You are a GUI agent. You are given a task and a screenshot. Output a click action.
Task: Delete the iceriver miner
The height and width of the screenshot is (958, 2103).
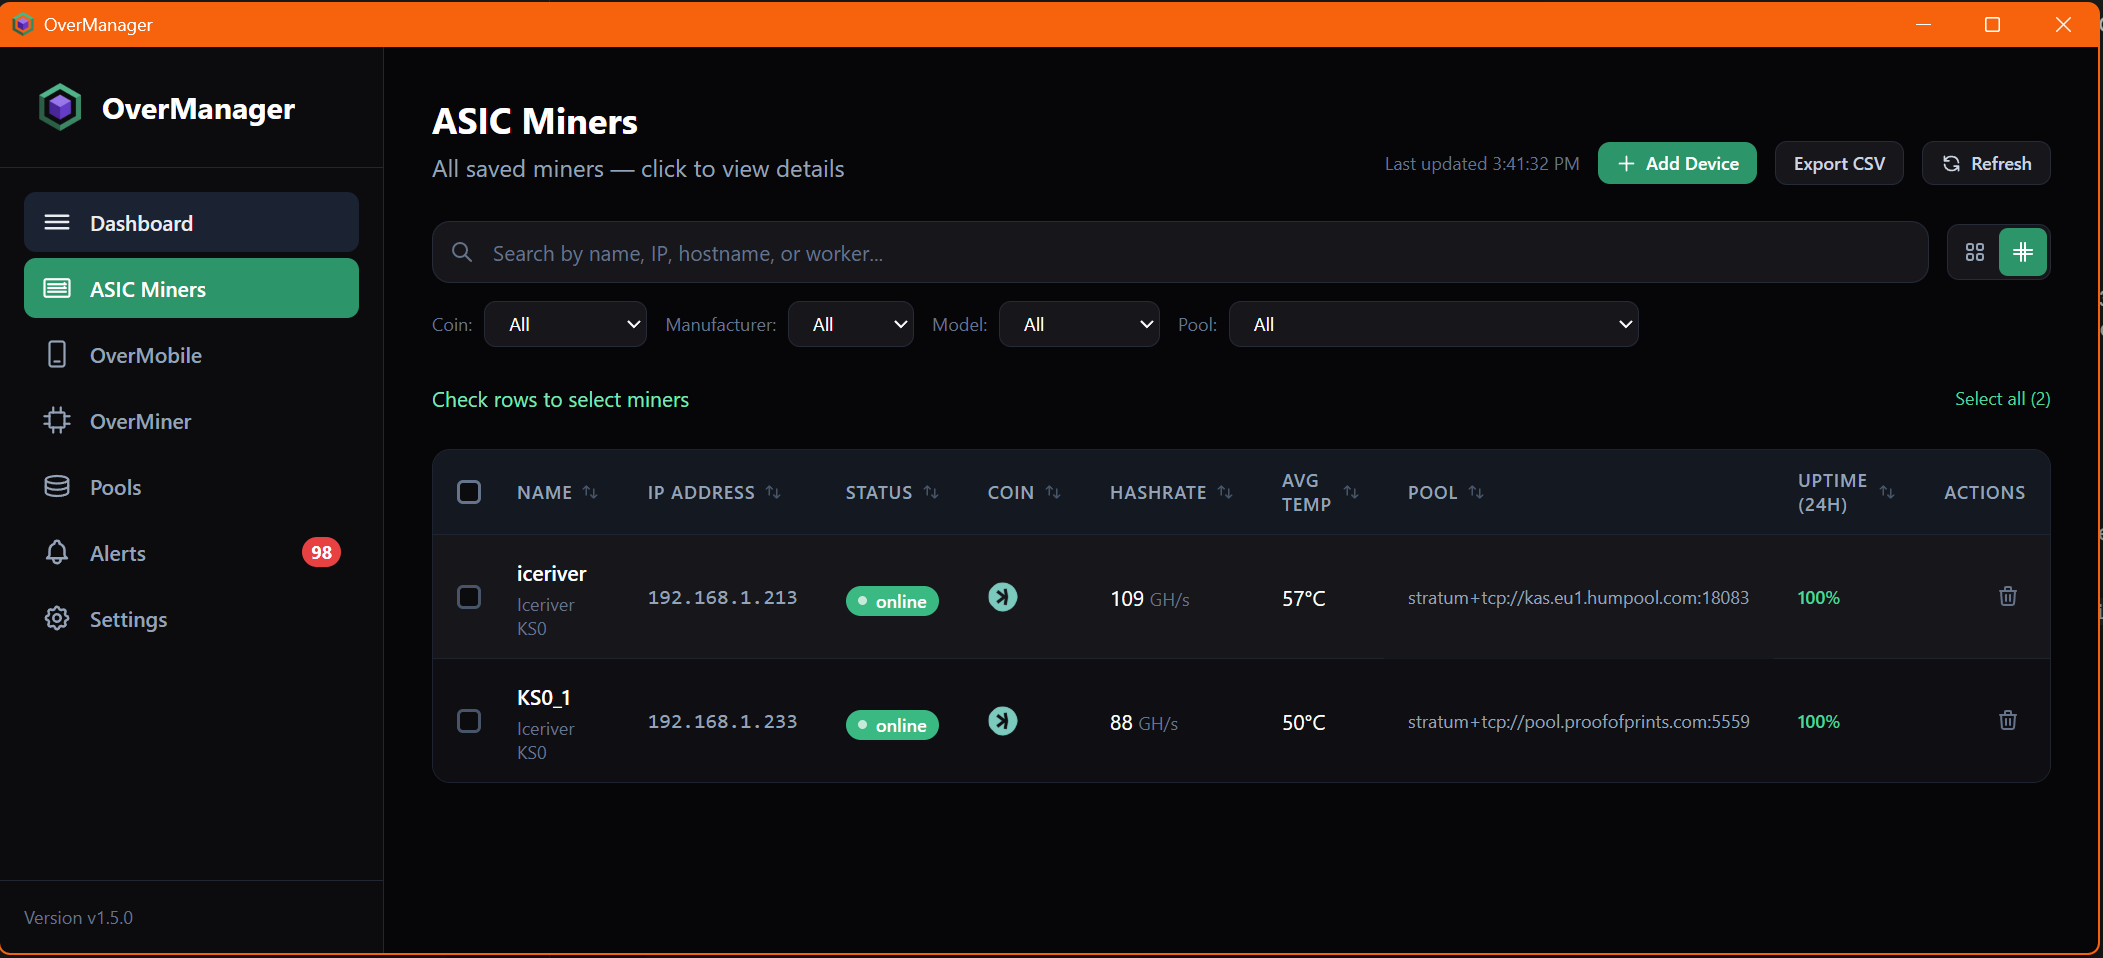click(x=2008, y=596)
